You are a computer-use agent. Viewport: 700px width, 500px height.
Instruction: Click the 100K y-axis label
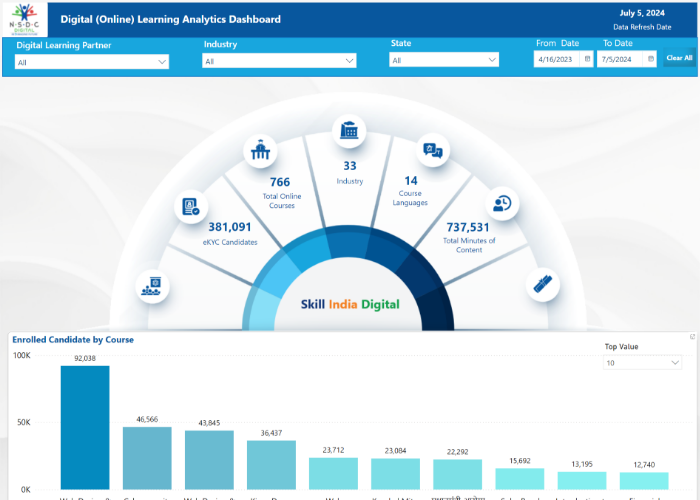[x=21, y=355]
